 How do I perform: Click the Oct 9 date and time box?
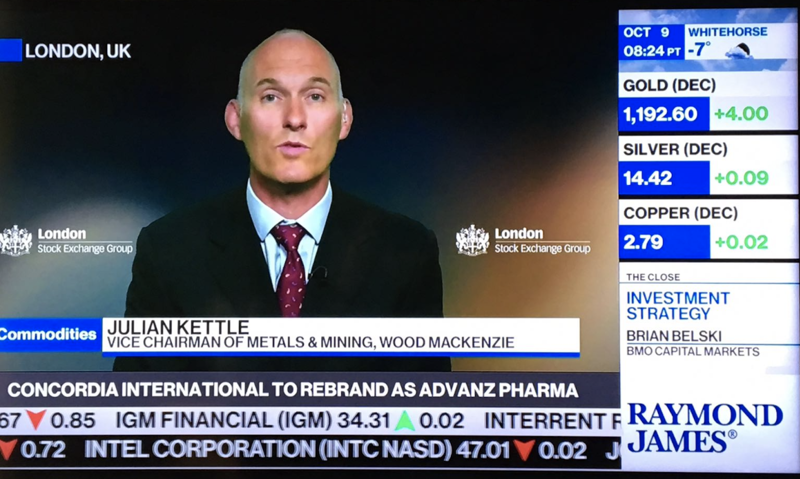point(652,42)
